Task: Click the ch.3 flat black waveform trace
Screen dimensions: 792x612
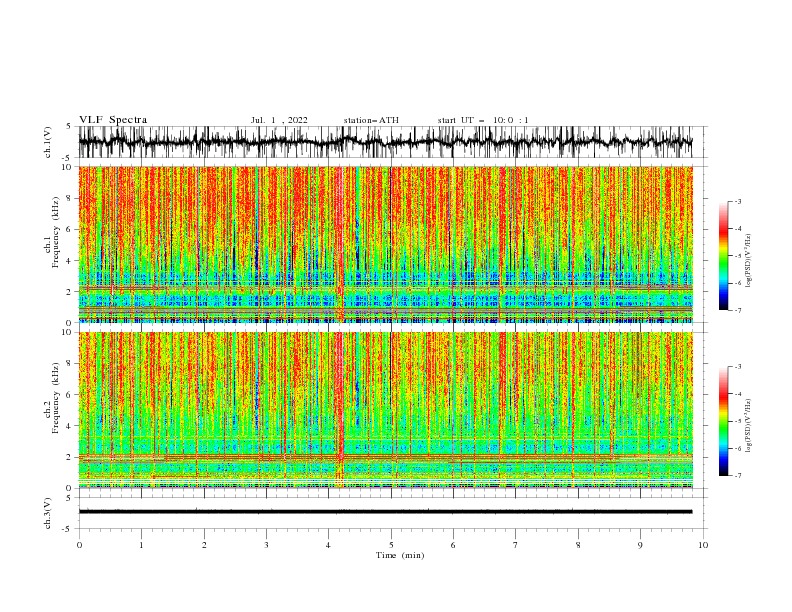Action: click(385, 512)
